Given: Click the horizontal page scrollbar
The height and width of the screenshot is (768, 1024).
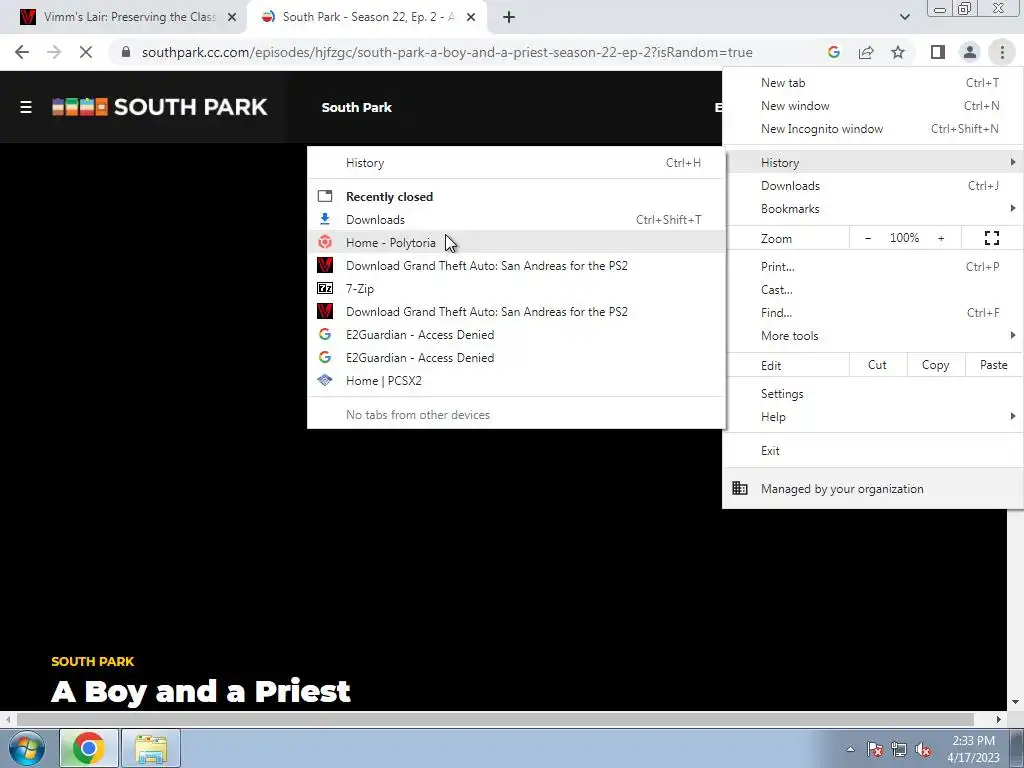Looking at the screenshot, I should (x=496, y=719).
